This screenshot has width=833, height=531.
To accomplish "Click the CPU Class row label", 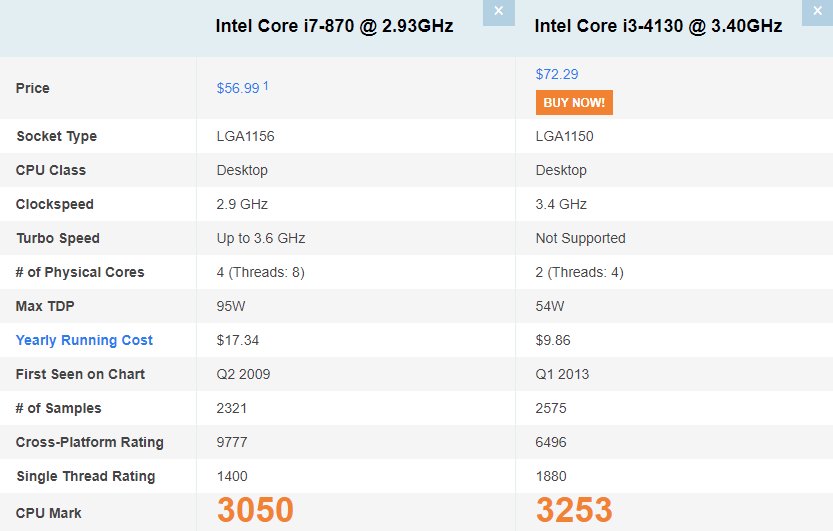I will pos(50,170).
